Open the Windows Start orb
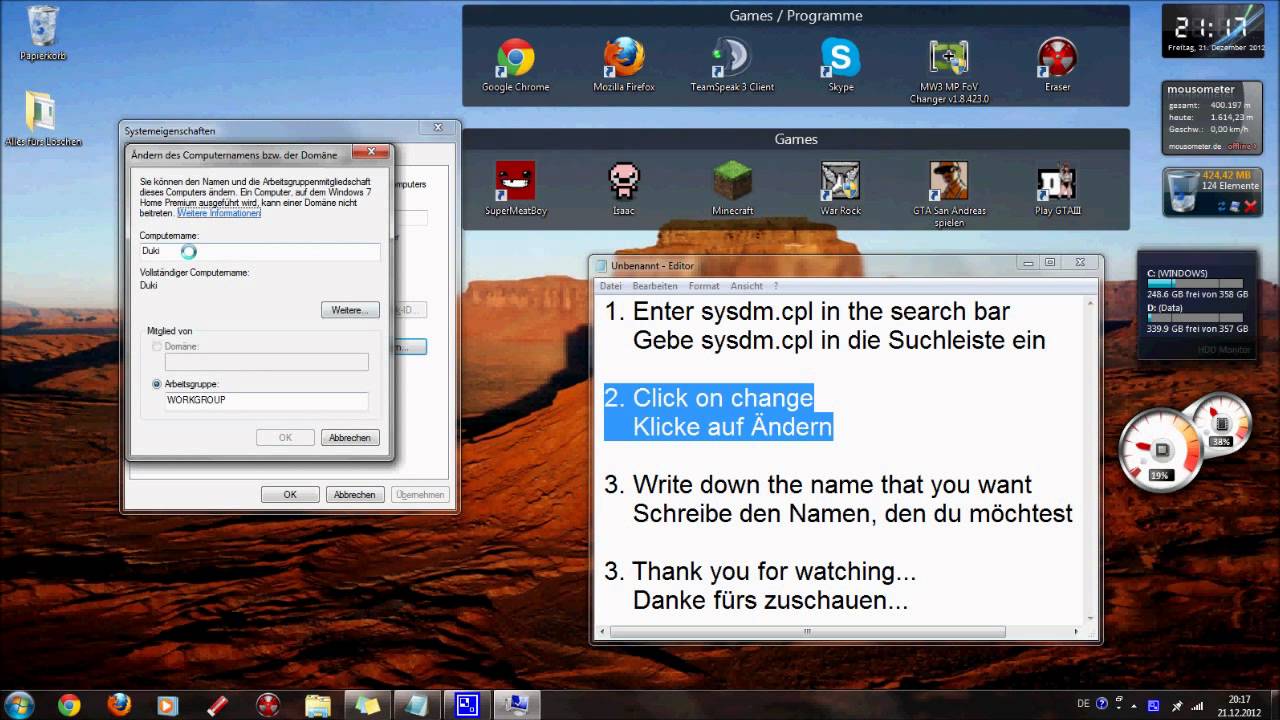 19,704
